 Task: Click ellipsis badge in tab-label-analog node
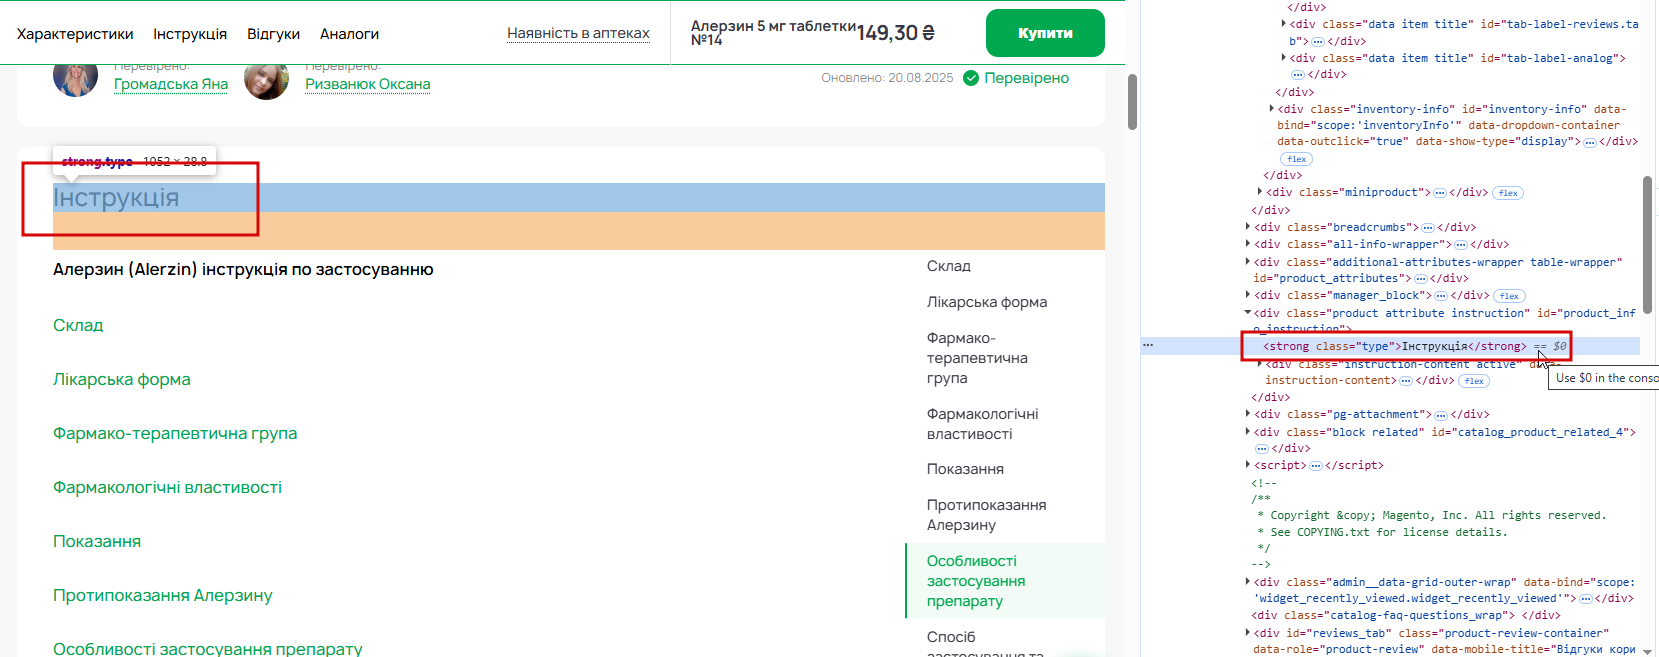pyautogui.click(x=1298, y=75)
